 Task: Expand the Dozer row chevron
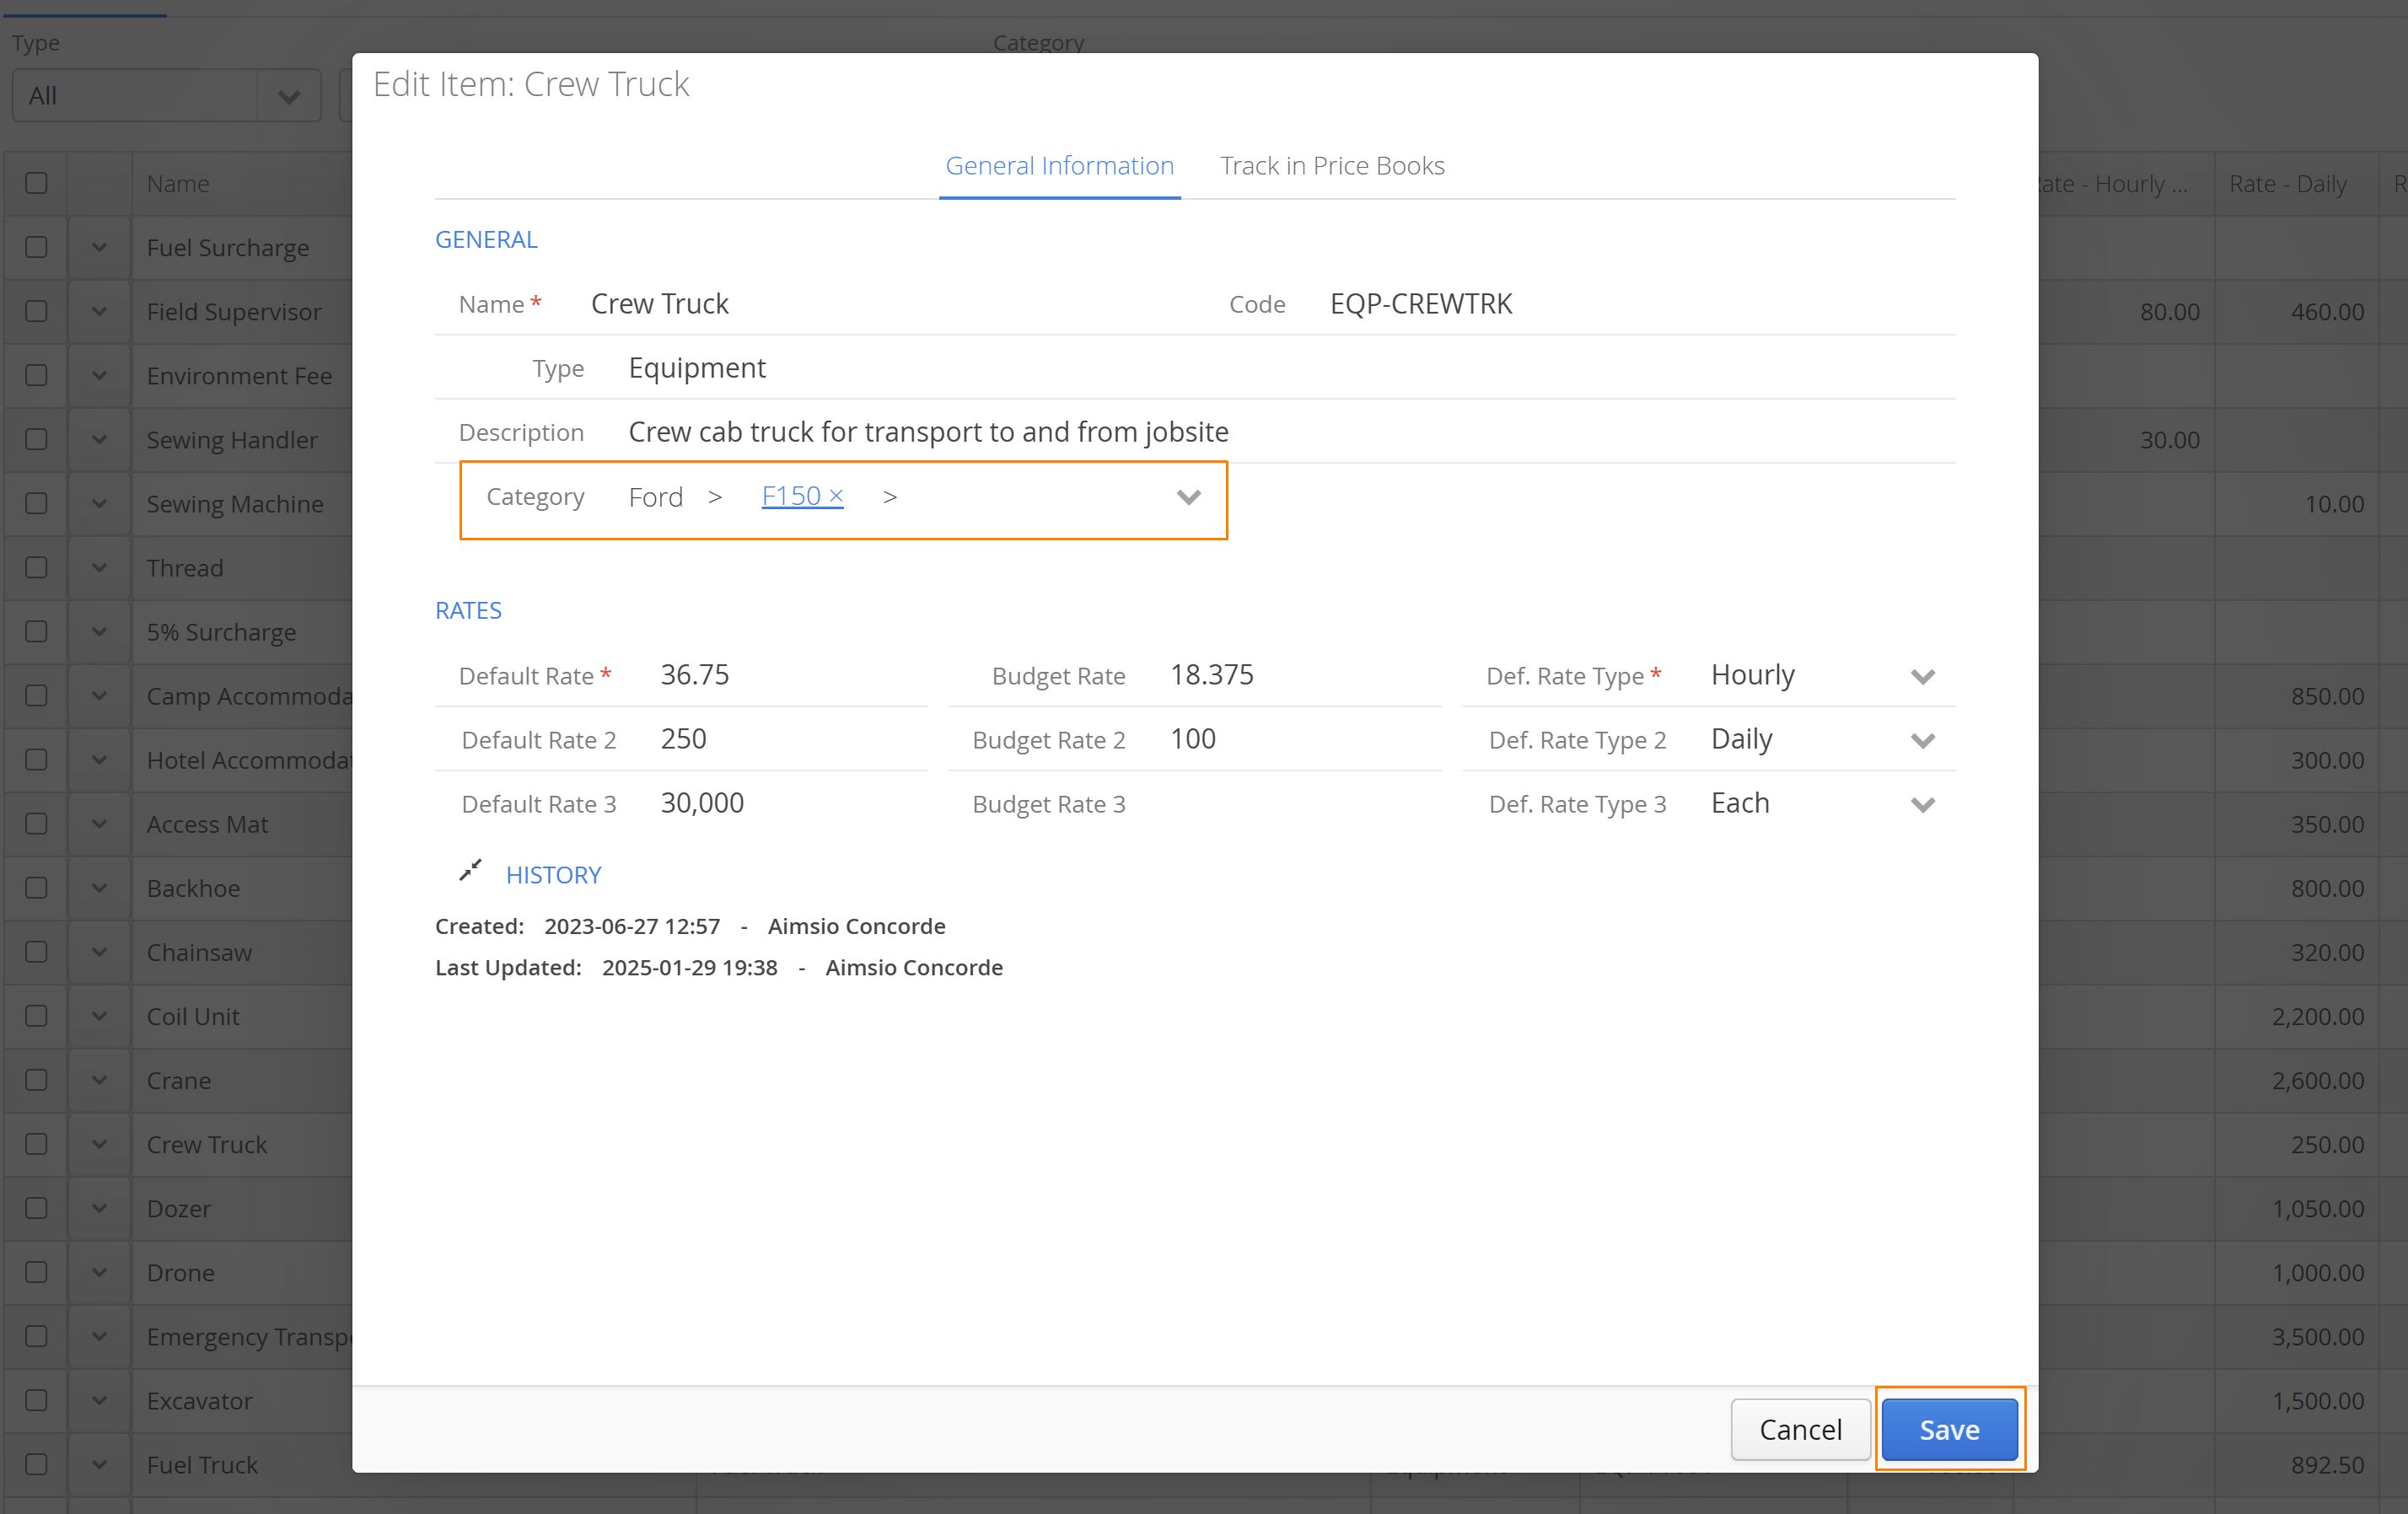99,1208
